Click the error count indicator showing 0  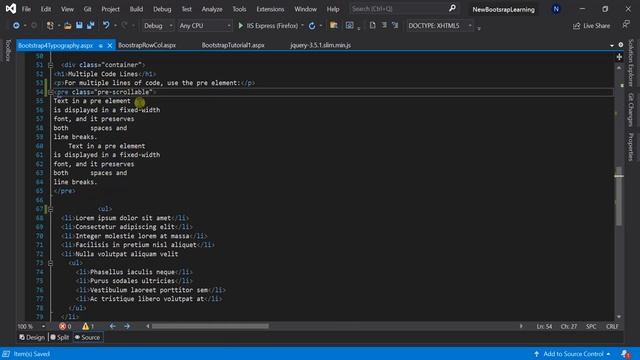[65, 327]
